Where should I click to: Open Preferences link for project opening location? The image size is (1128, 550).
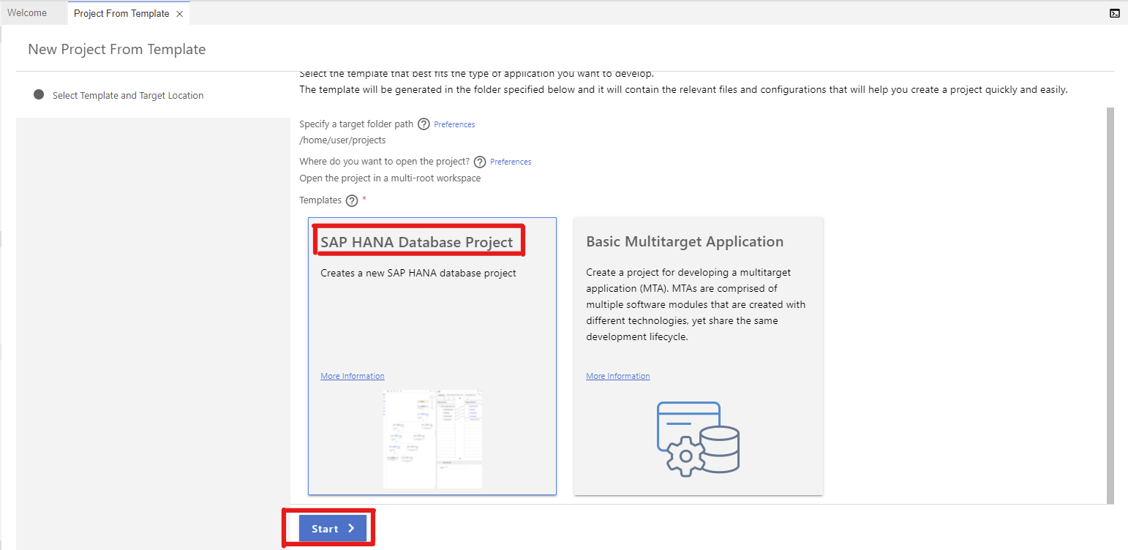click(x=511, y=162)
